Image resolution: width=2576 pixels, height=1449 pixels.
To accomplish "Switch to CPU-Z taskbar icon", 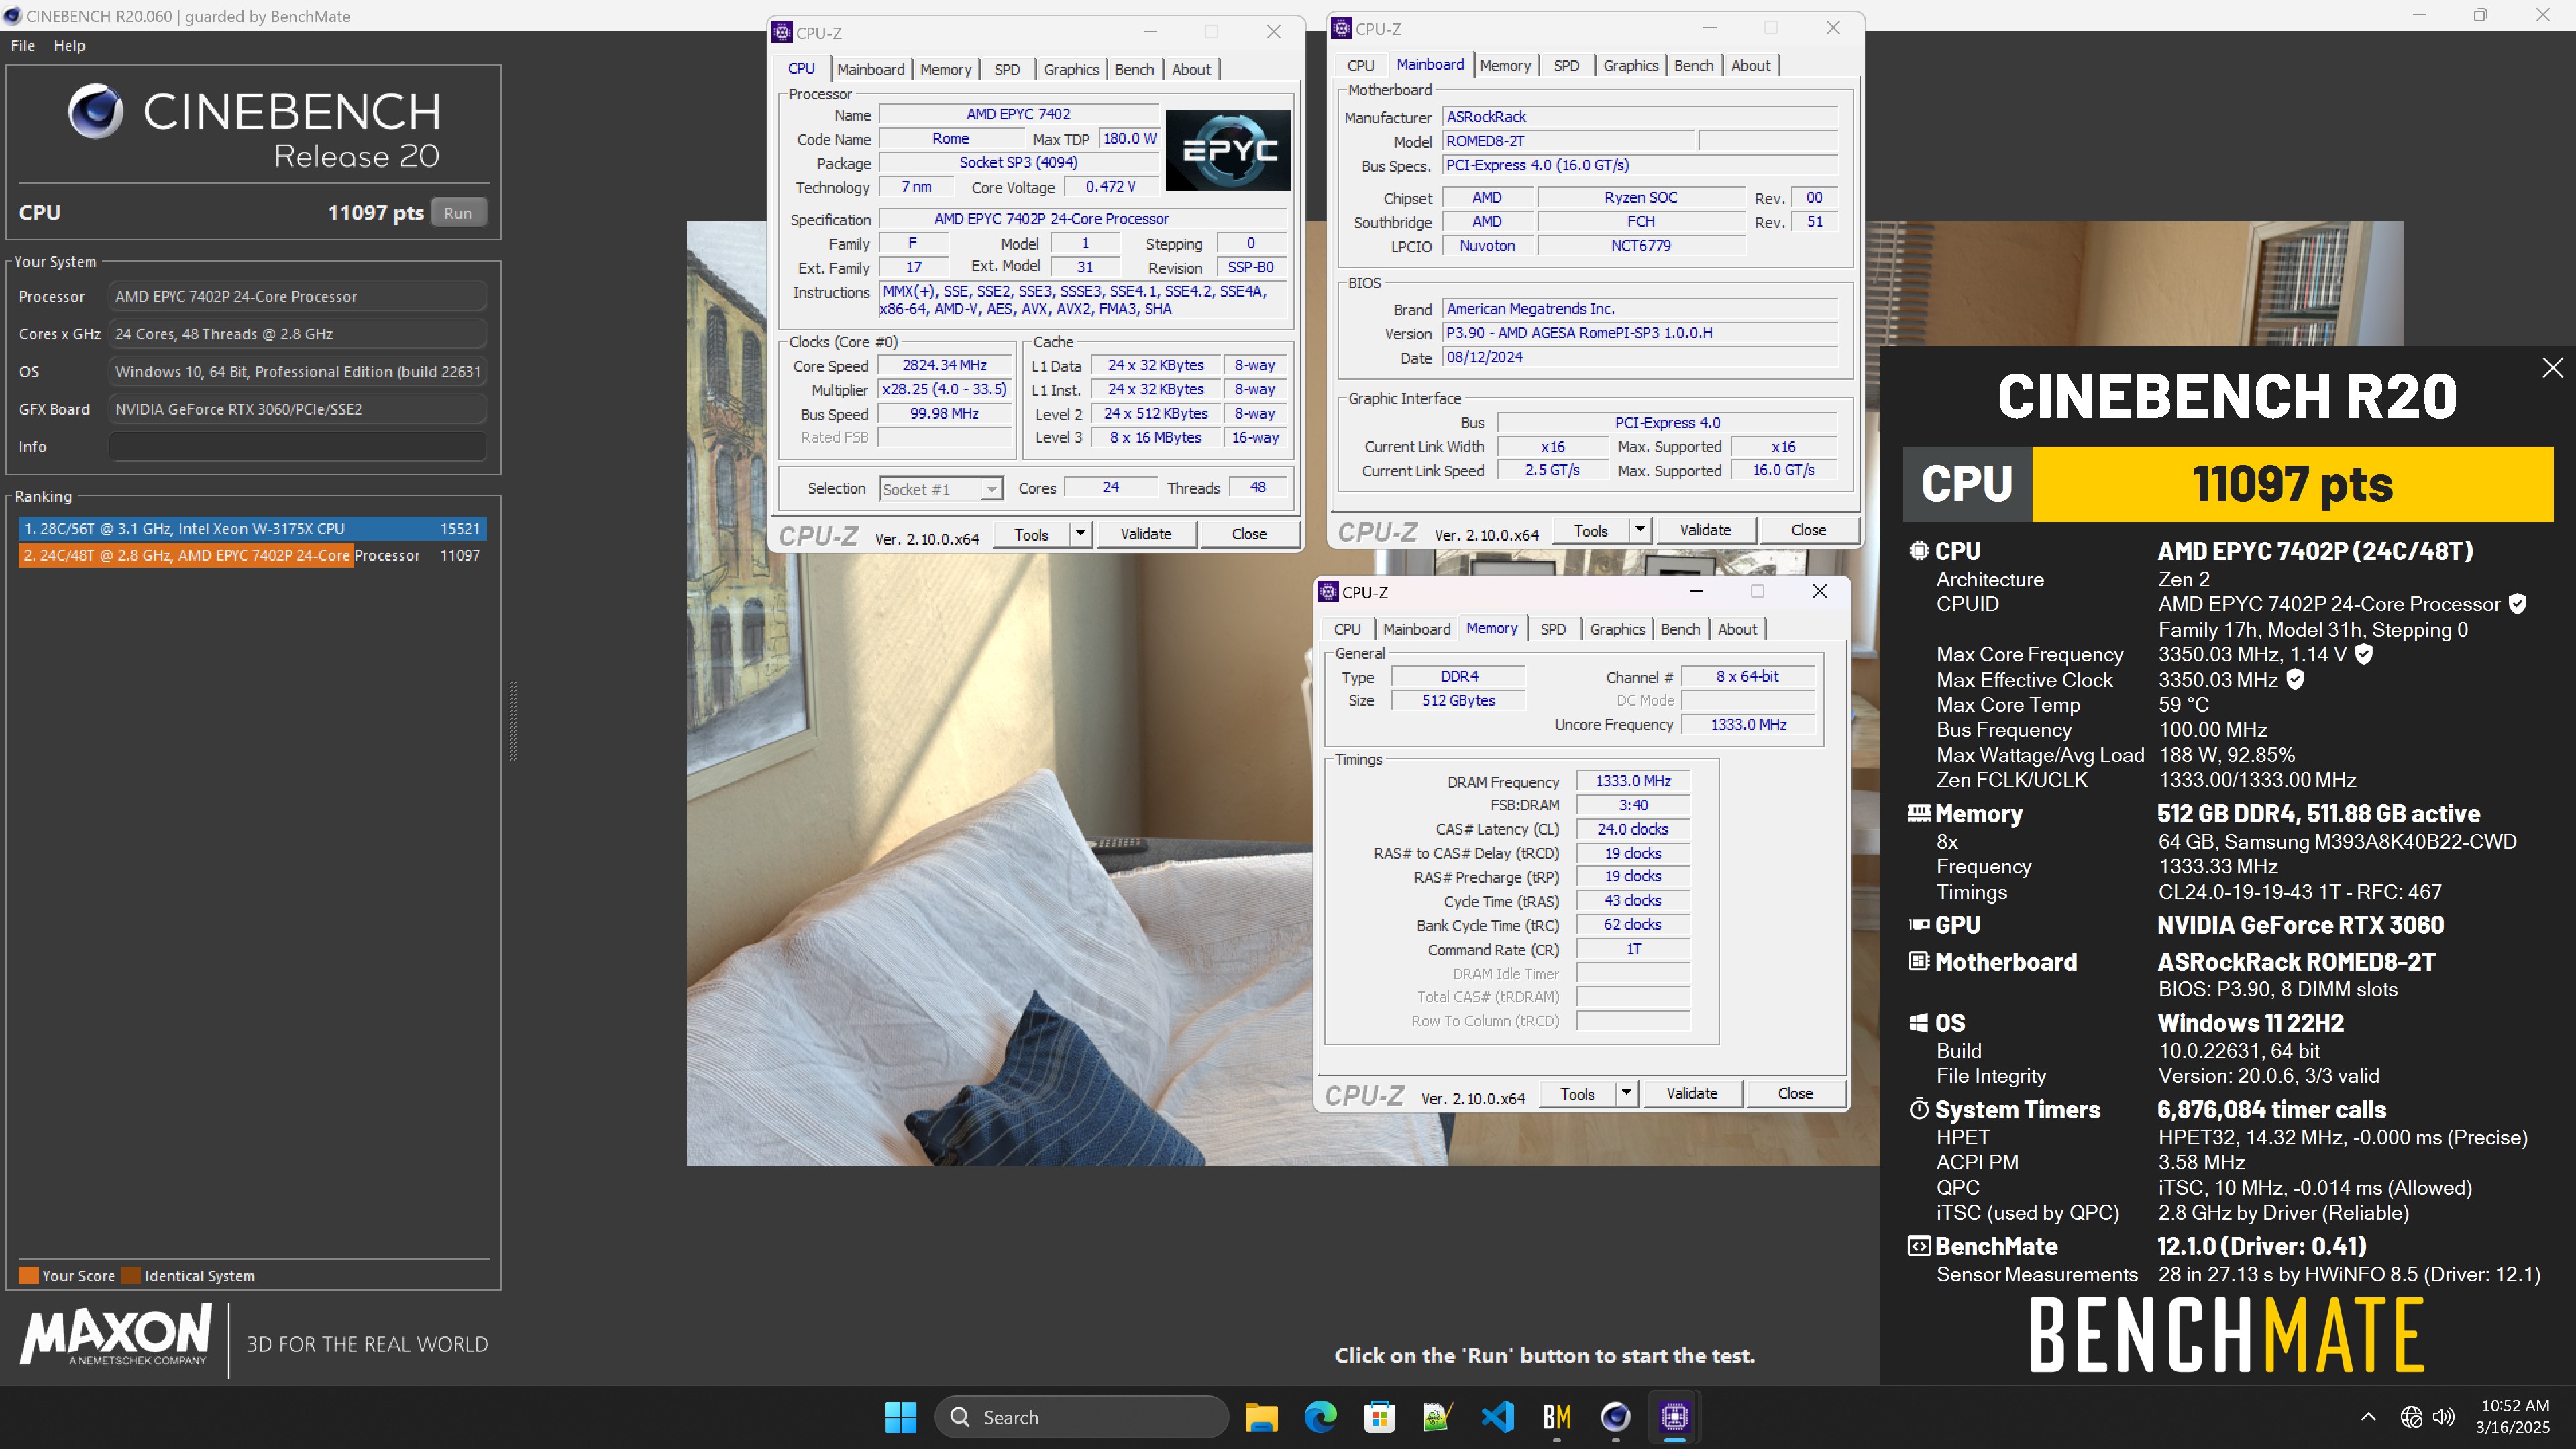I will tap(1674, 1417).
